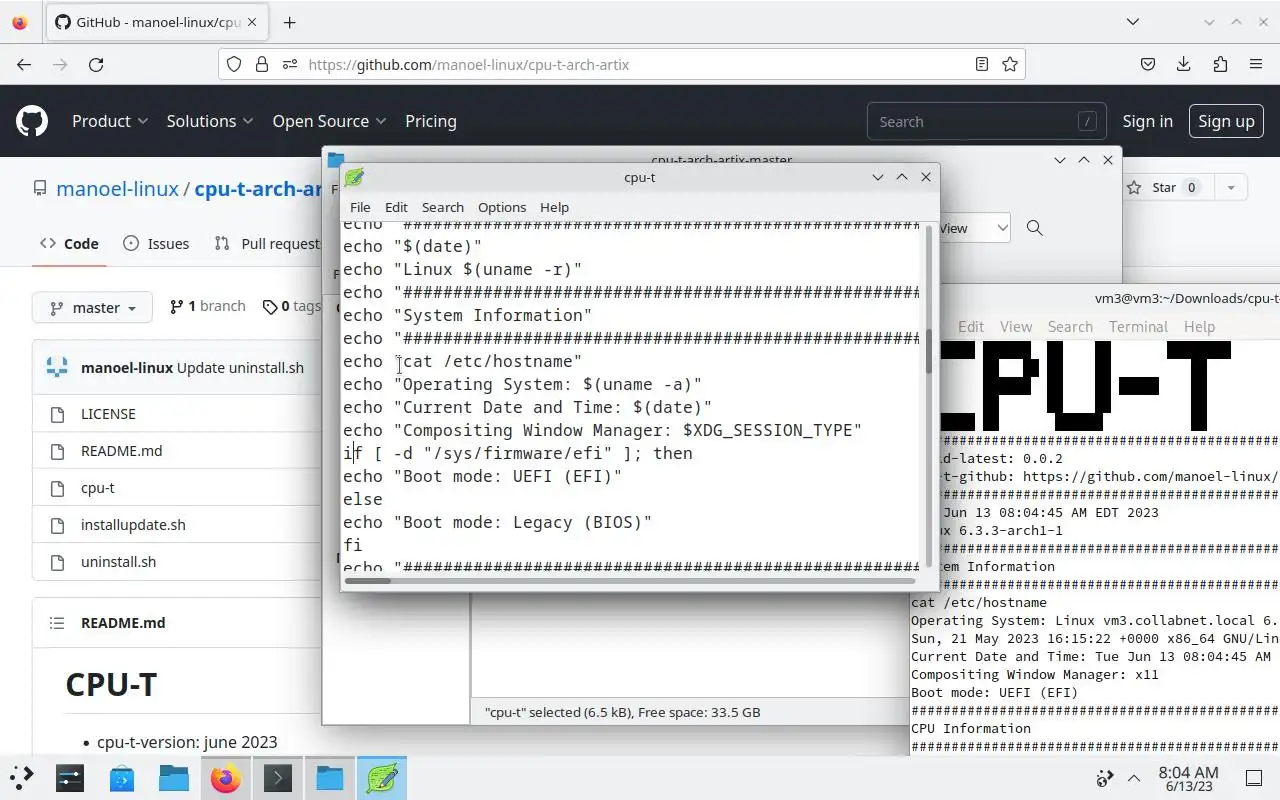Click the Sign in link
The width and height of the screenshot is (1280, 800).
(1147, 121)
